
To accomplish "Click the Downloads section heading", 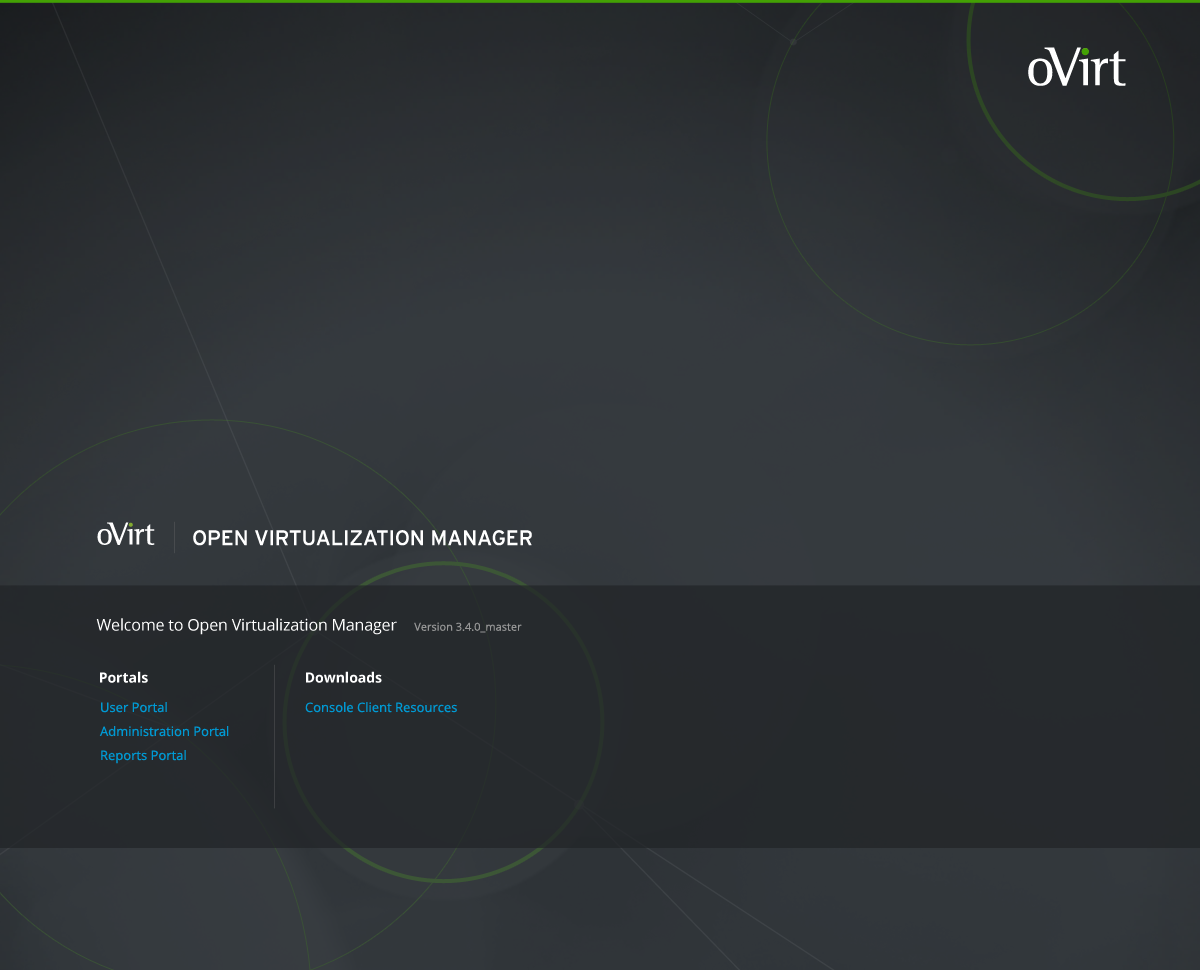I will tap(343, 677).
